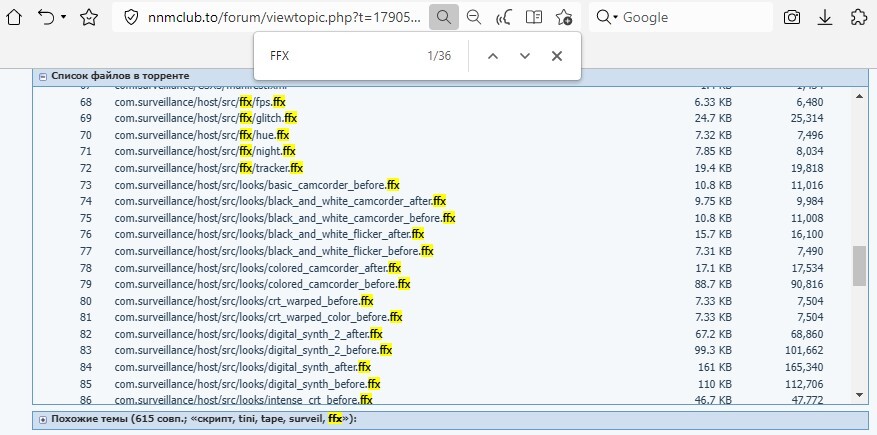
Task: Click row number 79
Action: point(86,284)
